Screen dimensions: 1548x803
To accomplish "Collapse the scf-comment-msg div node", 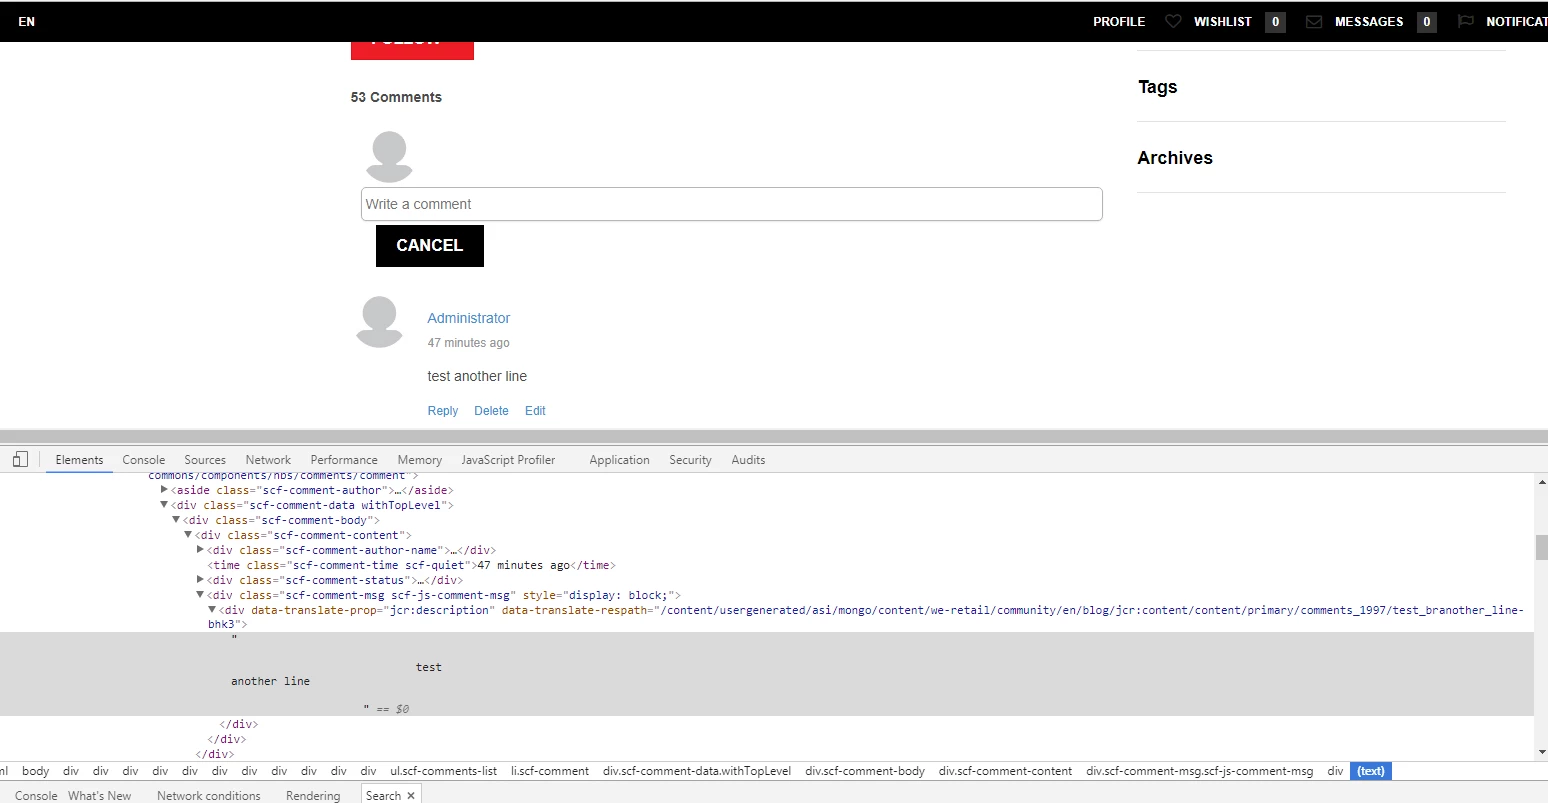I will 200,595.
